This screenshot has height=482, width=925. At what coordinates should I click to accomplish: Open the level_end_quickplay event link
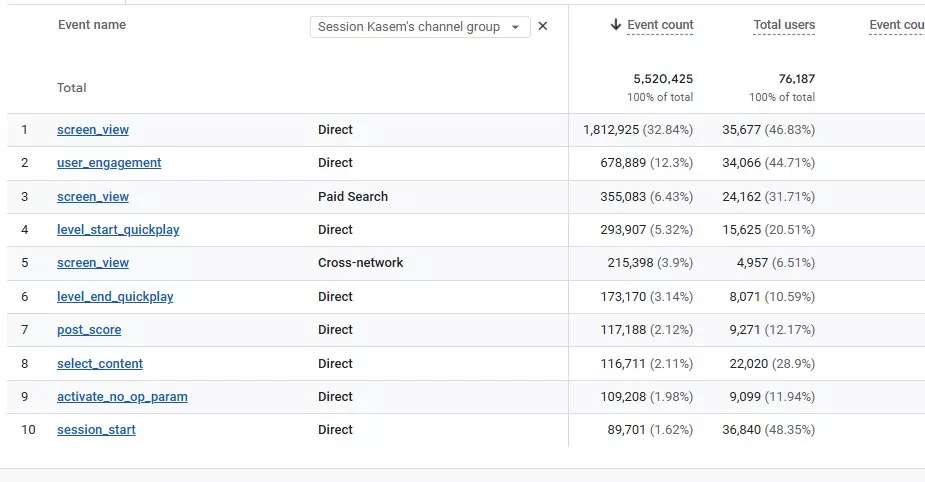click(115, 297)
